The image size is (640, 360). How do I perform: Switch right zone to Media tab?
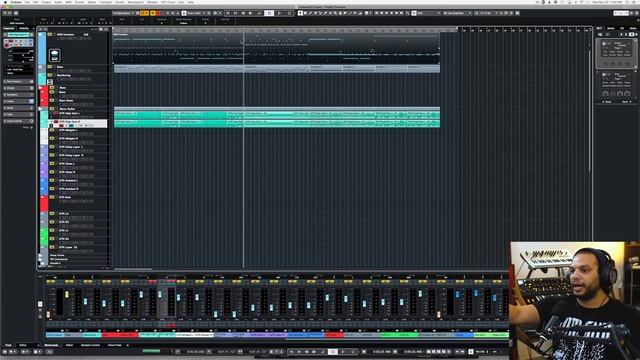(x=611, y=28)
